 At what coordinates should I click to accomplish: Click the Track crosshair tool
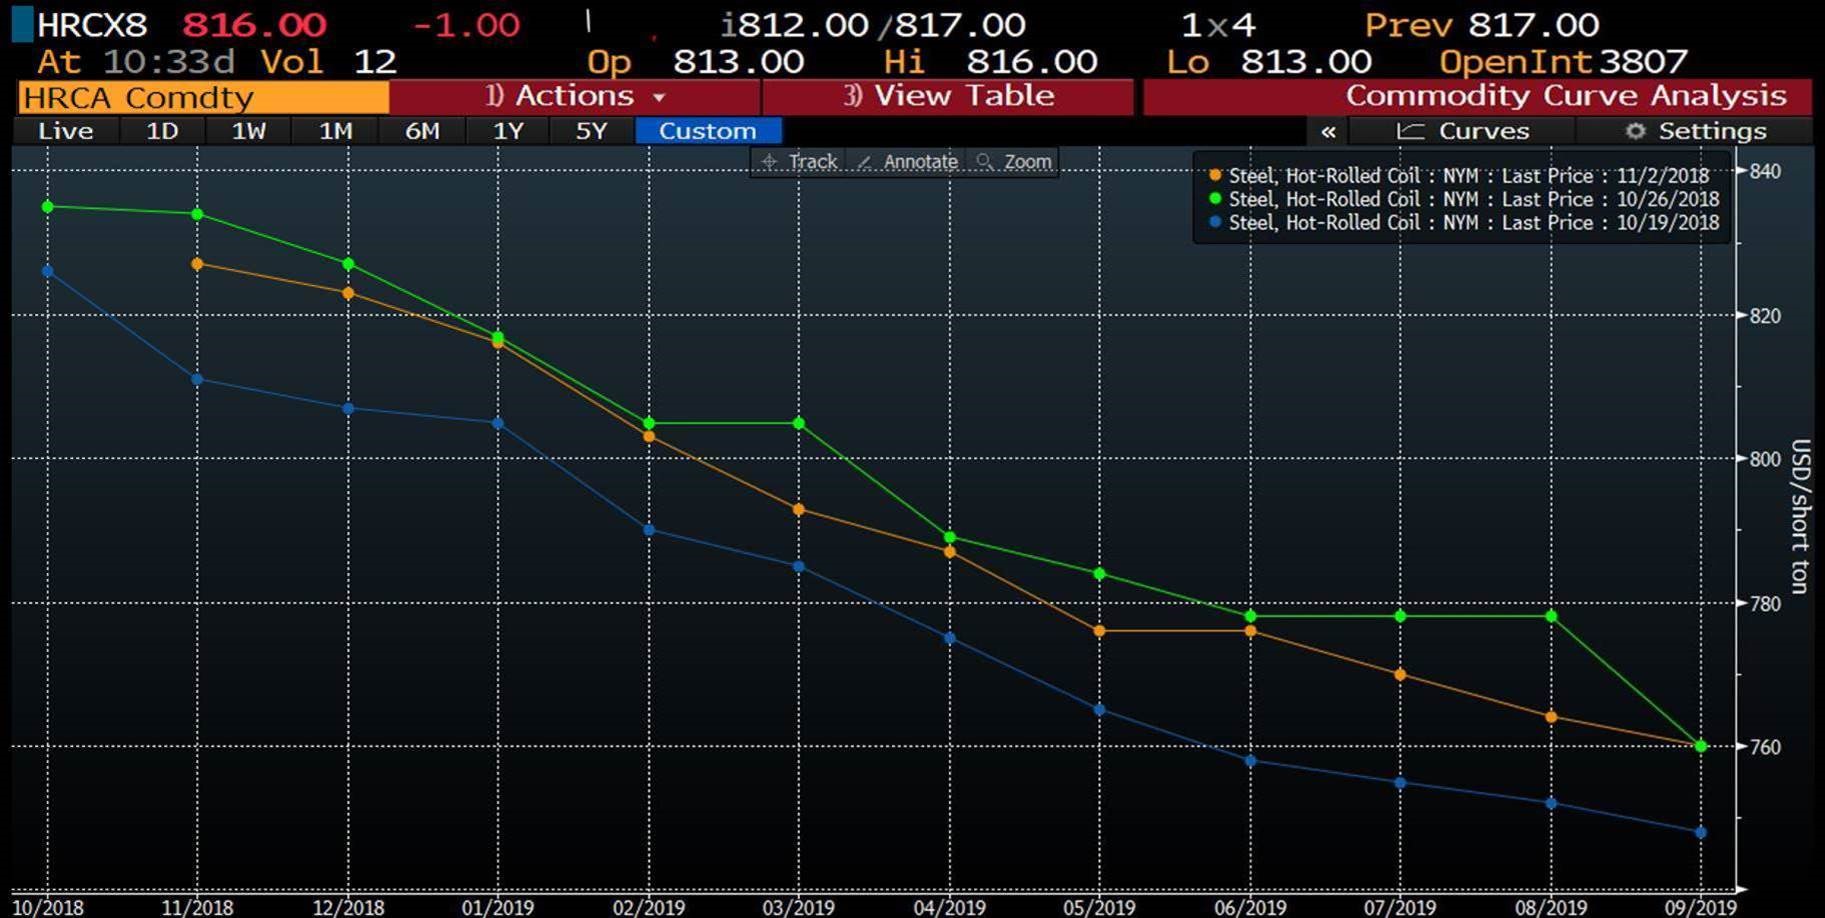(799, 162)
